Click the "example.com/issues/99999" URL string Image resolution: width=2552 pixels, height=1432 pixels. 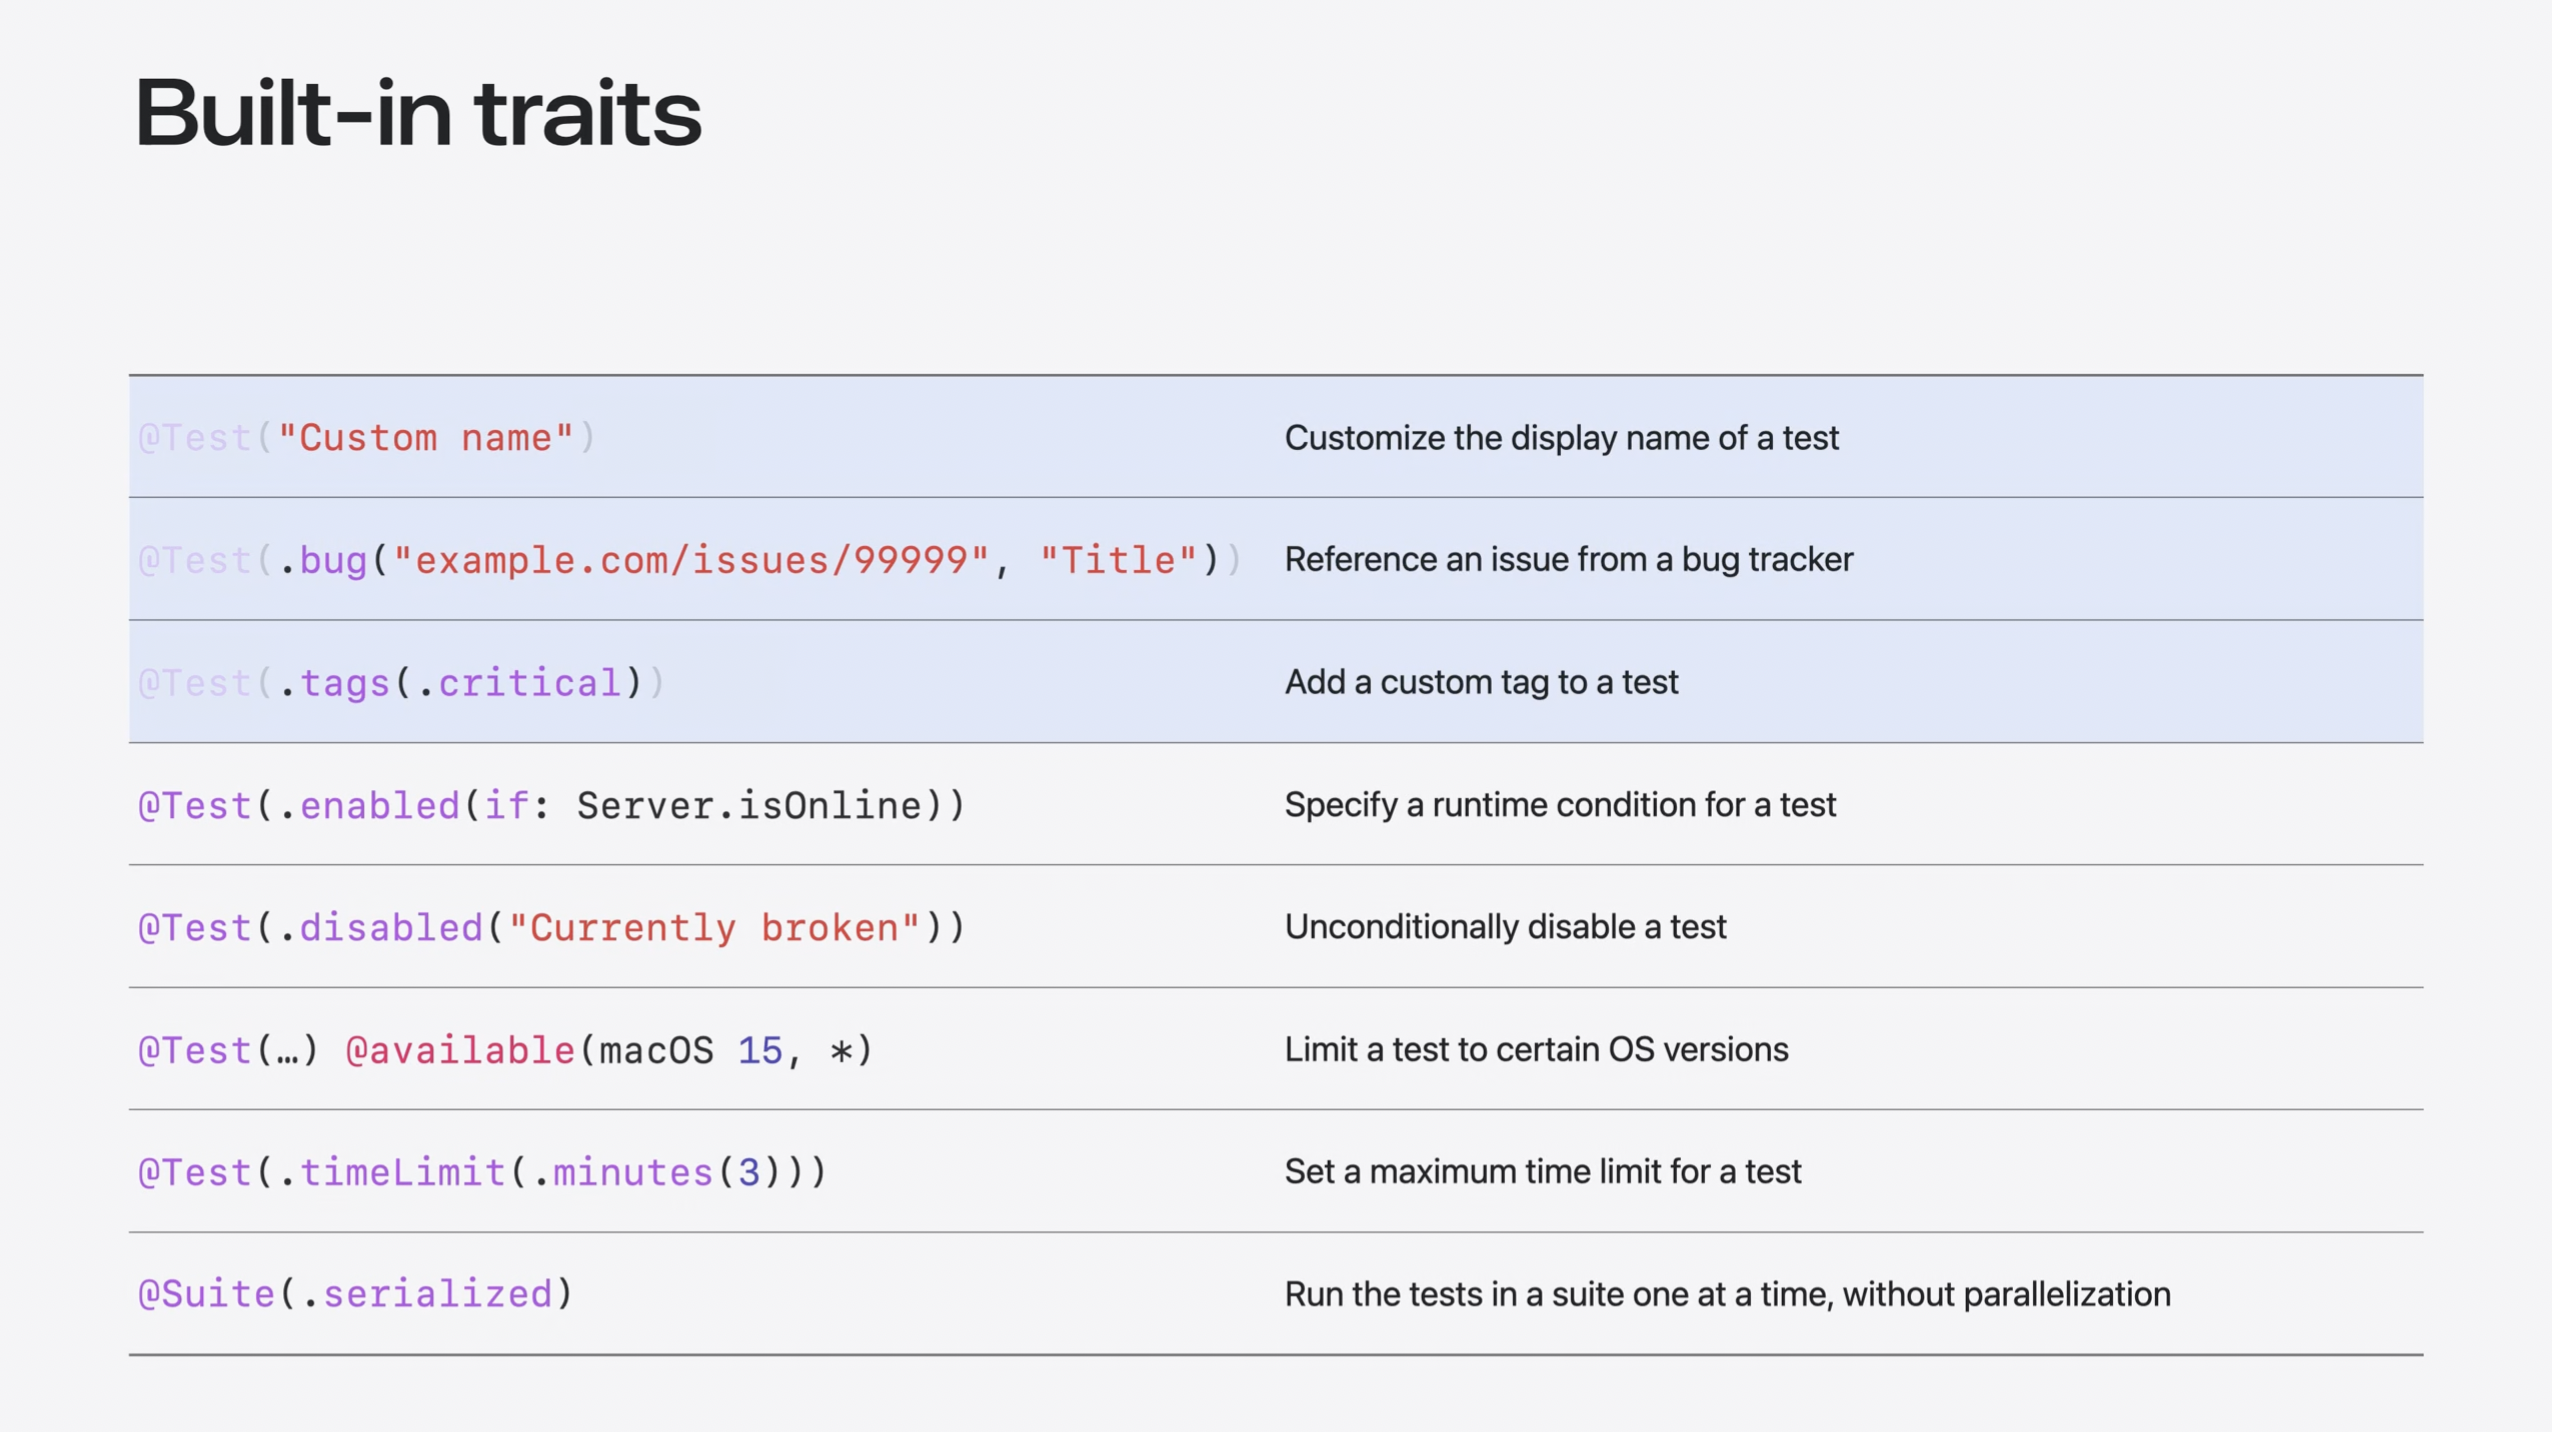pyautogui.click(x=691, y=560)
